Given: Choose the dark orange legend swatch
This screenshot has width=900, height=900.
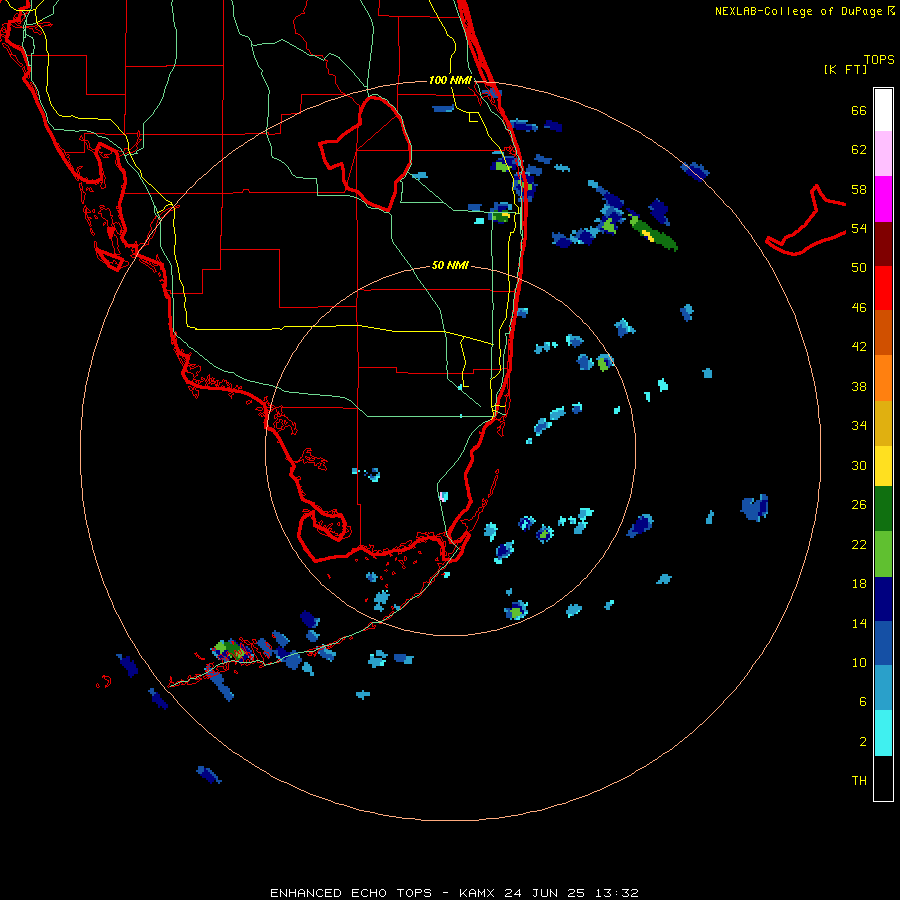Looking at the screenshot, I should 883,332.
